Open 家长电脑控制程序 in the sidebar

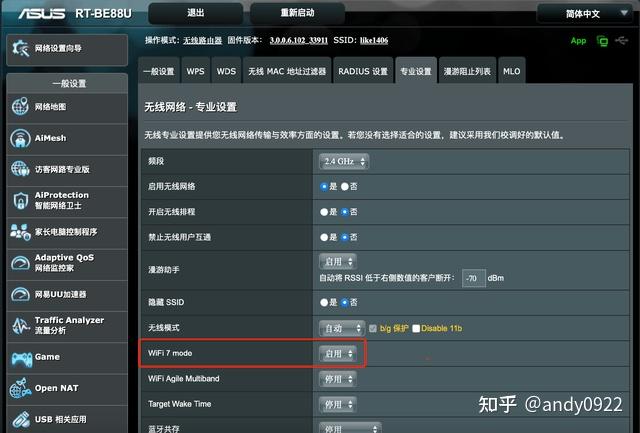(67, 232)
